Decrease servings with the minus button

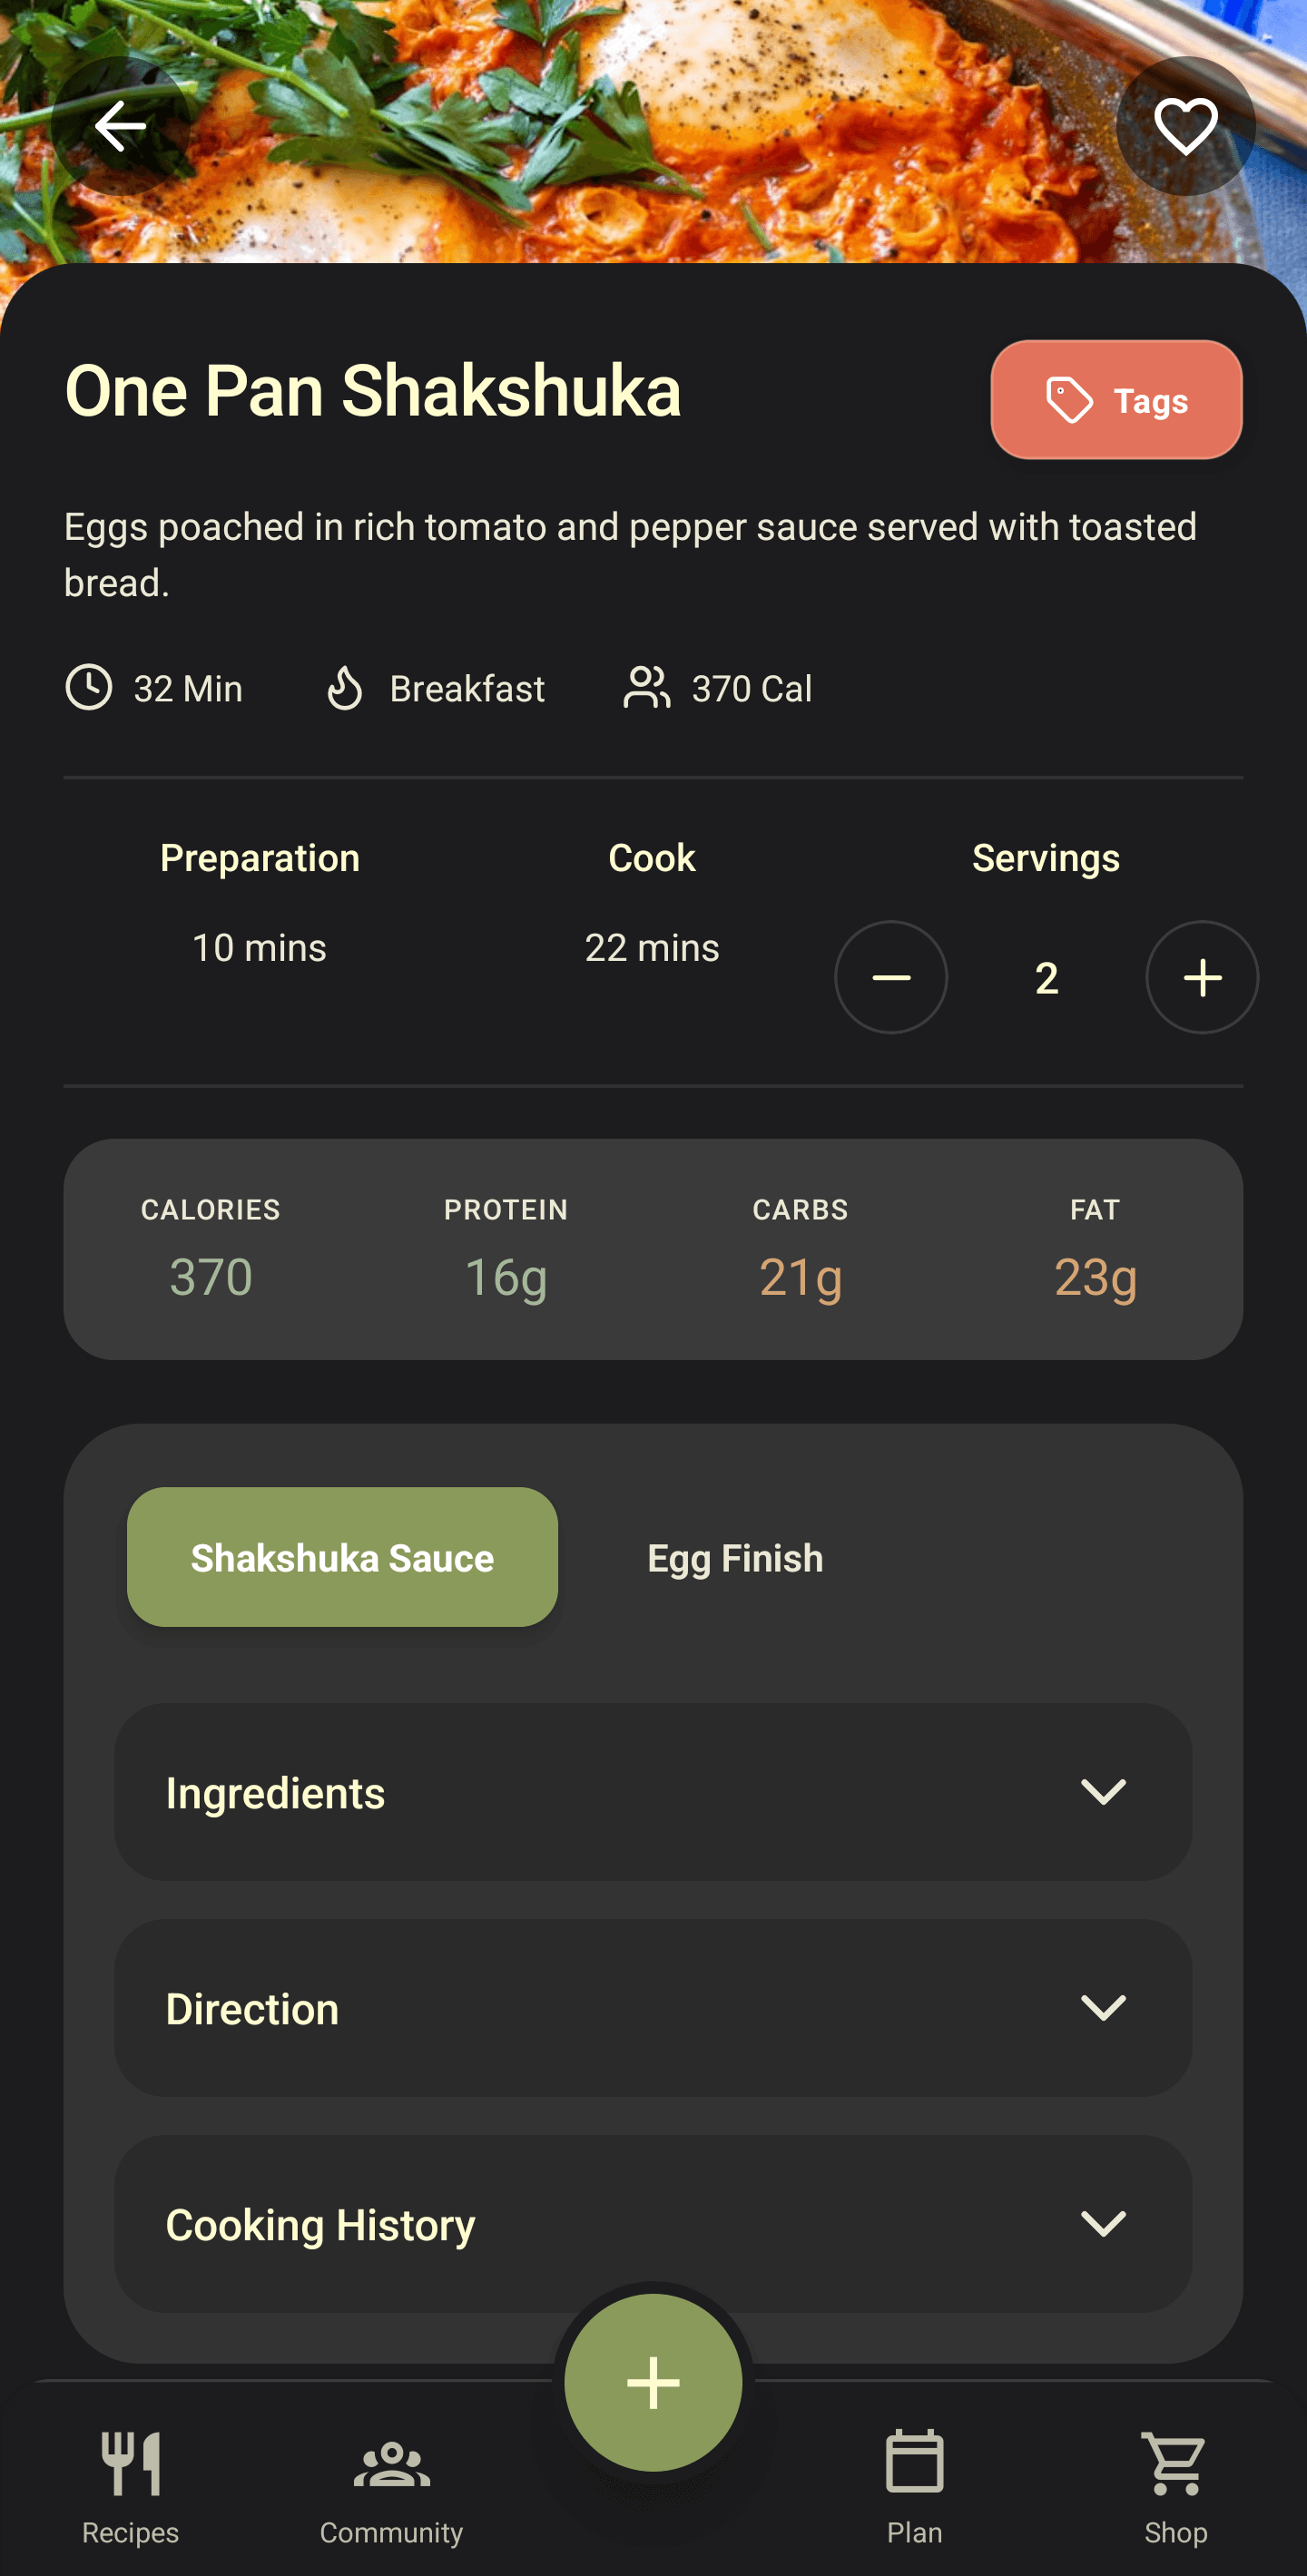[x=890, y=977]
